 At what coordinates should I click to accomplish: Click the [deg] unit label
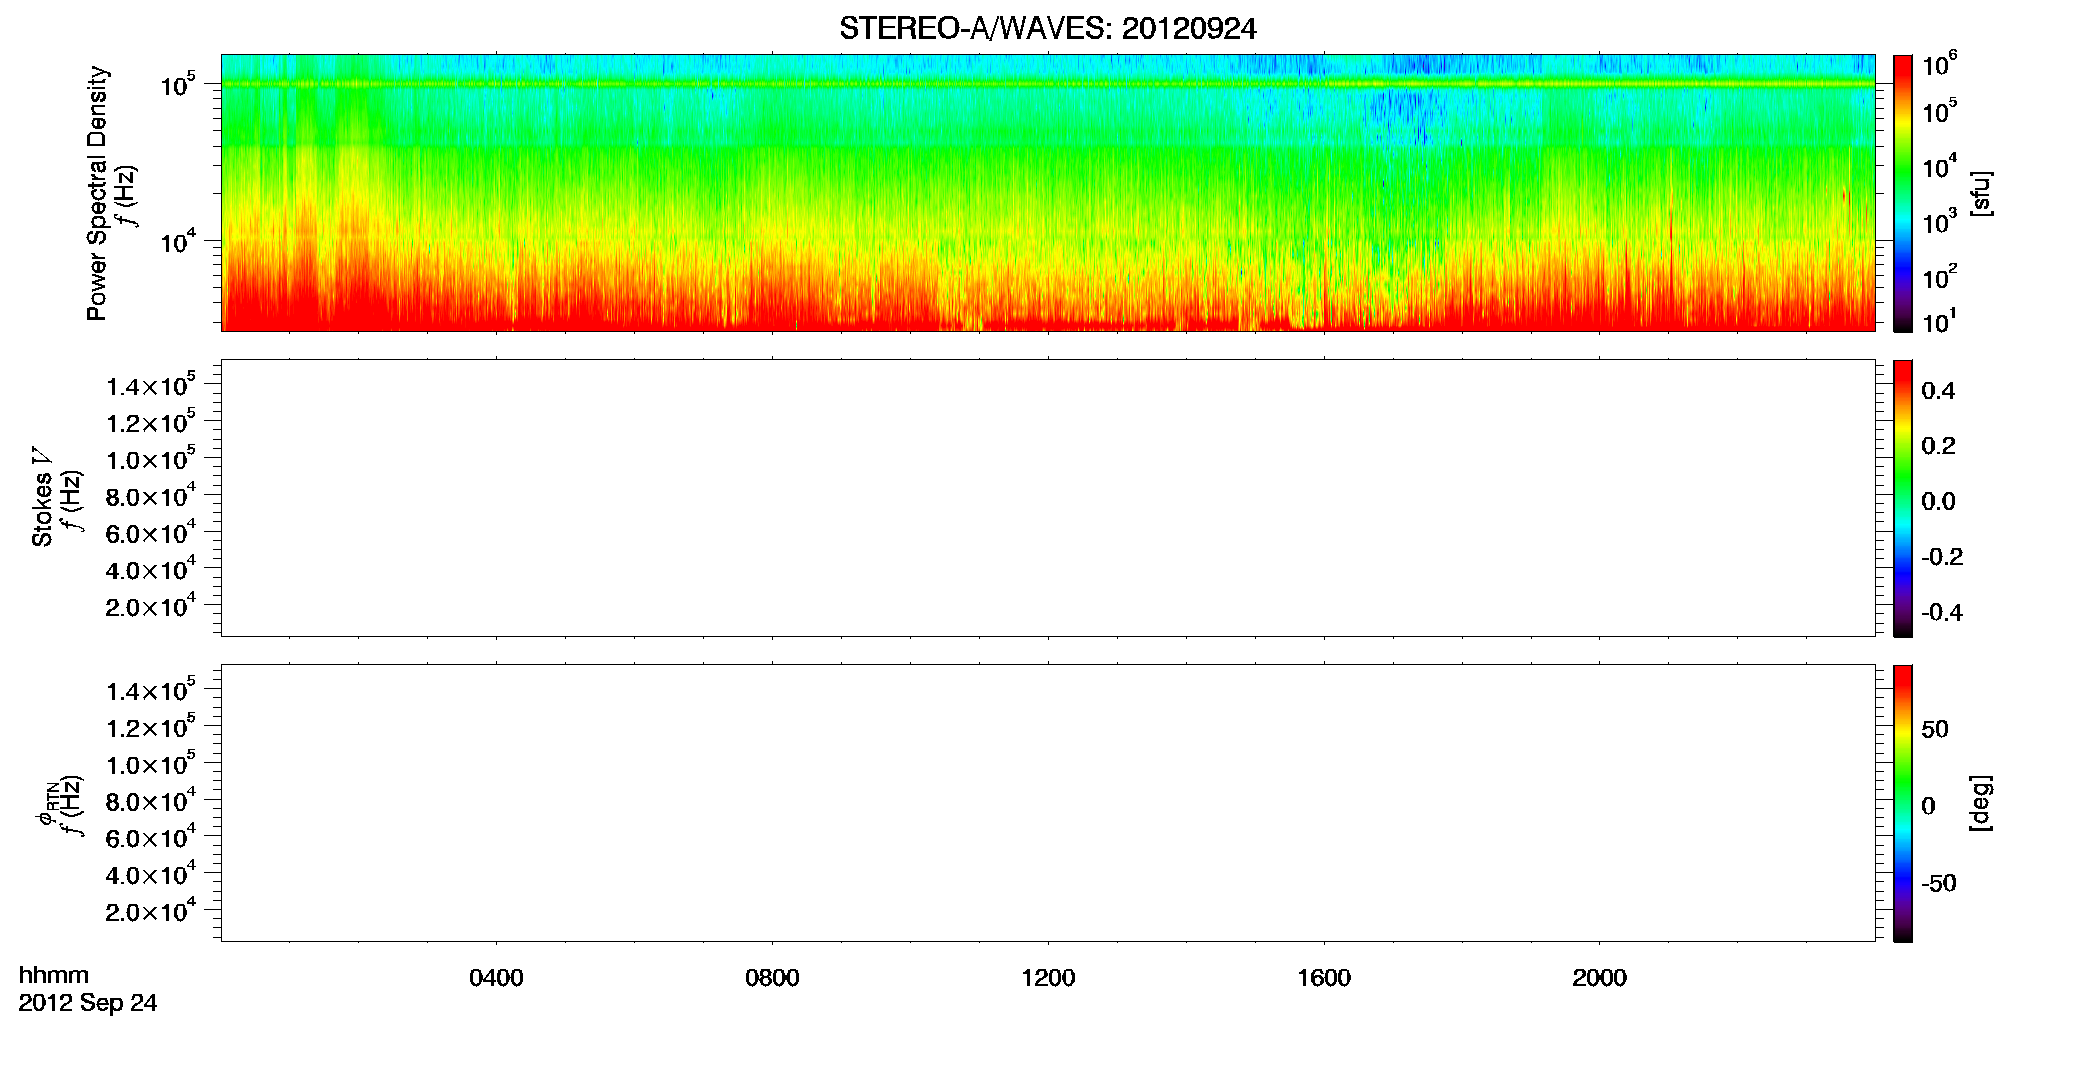(1981, 803)
